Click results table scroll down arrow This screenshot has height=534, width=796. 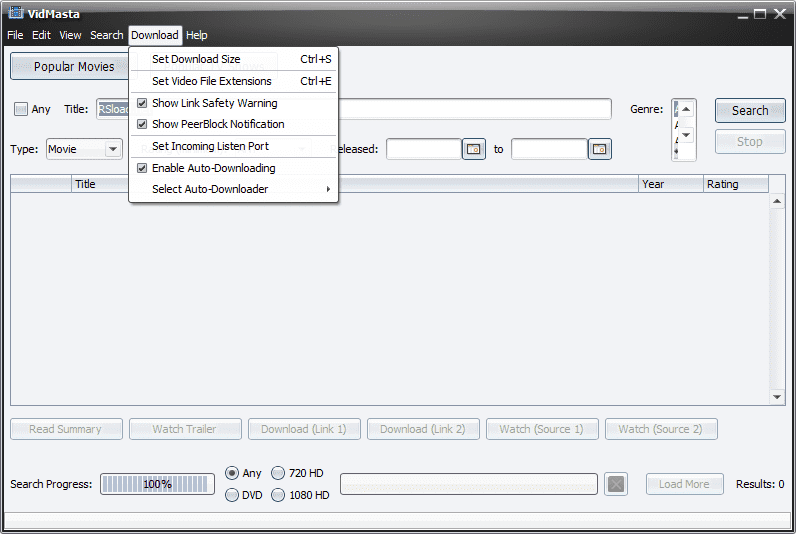tap(778, 397)
